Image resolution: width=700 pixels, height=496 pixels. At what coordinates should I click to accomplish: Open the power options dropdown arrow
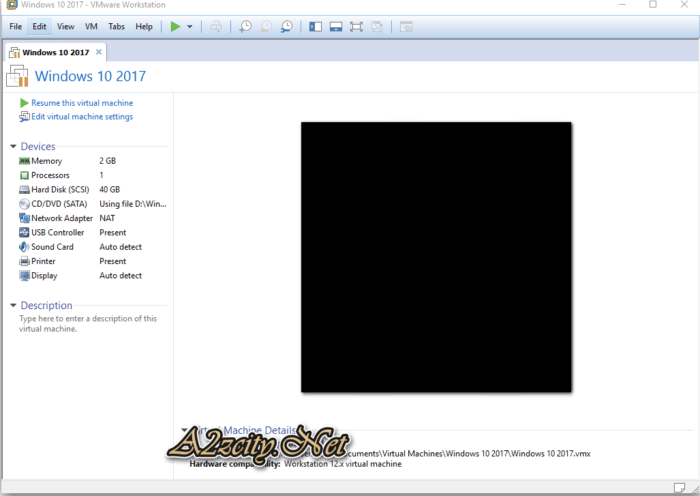click(190, 27)
